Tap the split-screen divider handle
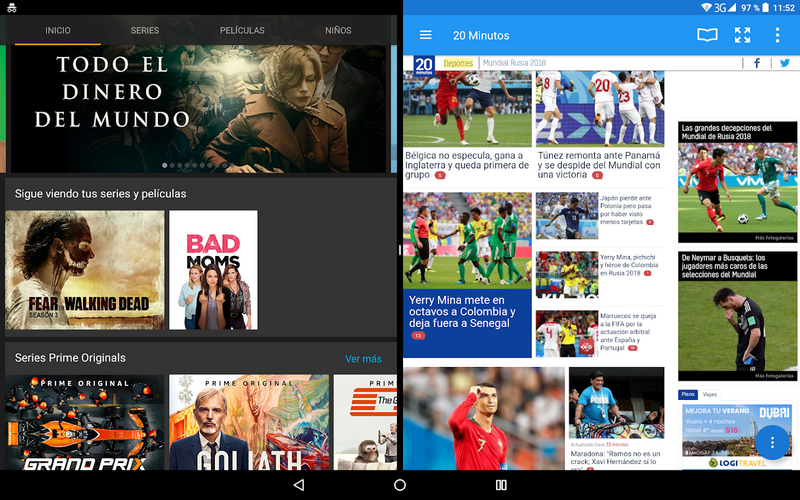Image resolution: width=800 pixels, height=500 pixels. pos(399,250)
